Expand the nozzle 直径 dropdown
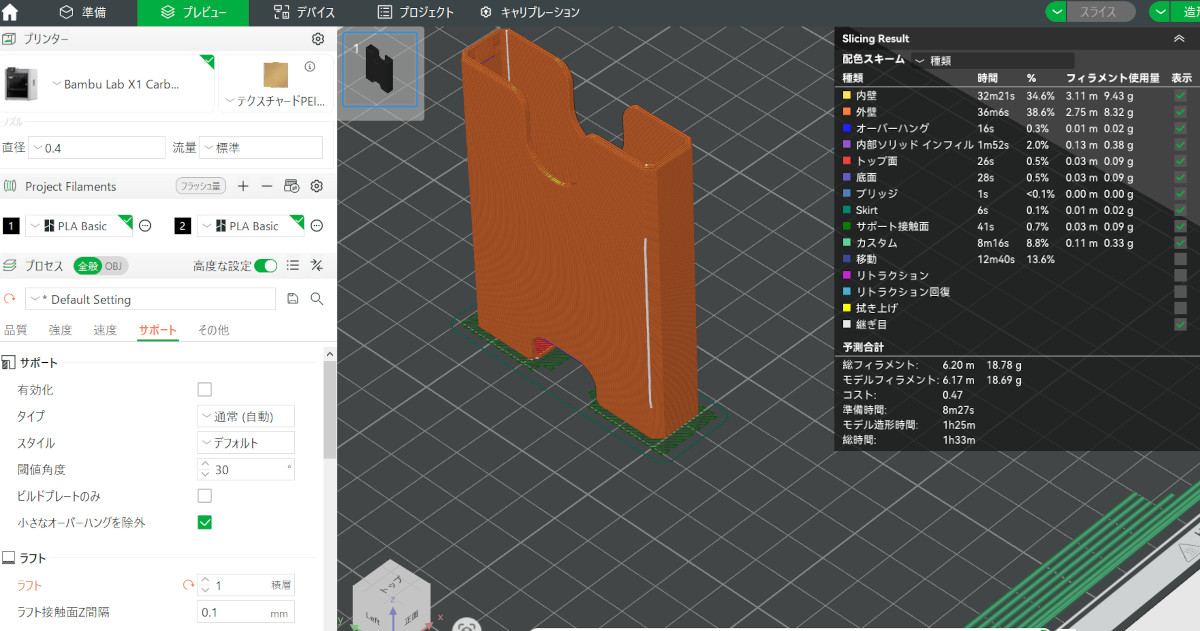 tap(96, 147)
